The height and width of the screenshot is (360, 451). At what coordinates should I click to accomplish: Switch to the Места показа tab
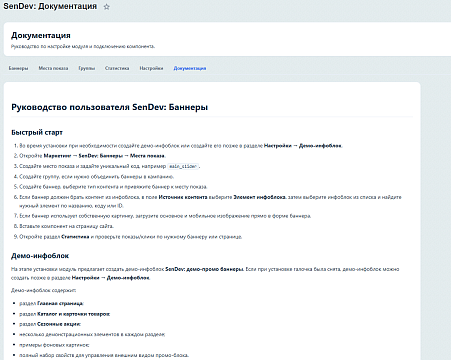pos(53,68)
